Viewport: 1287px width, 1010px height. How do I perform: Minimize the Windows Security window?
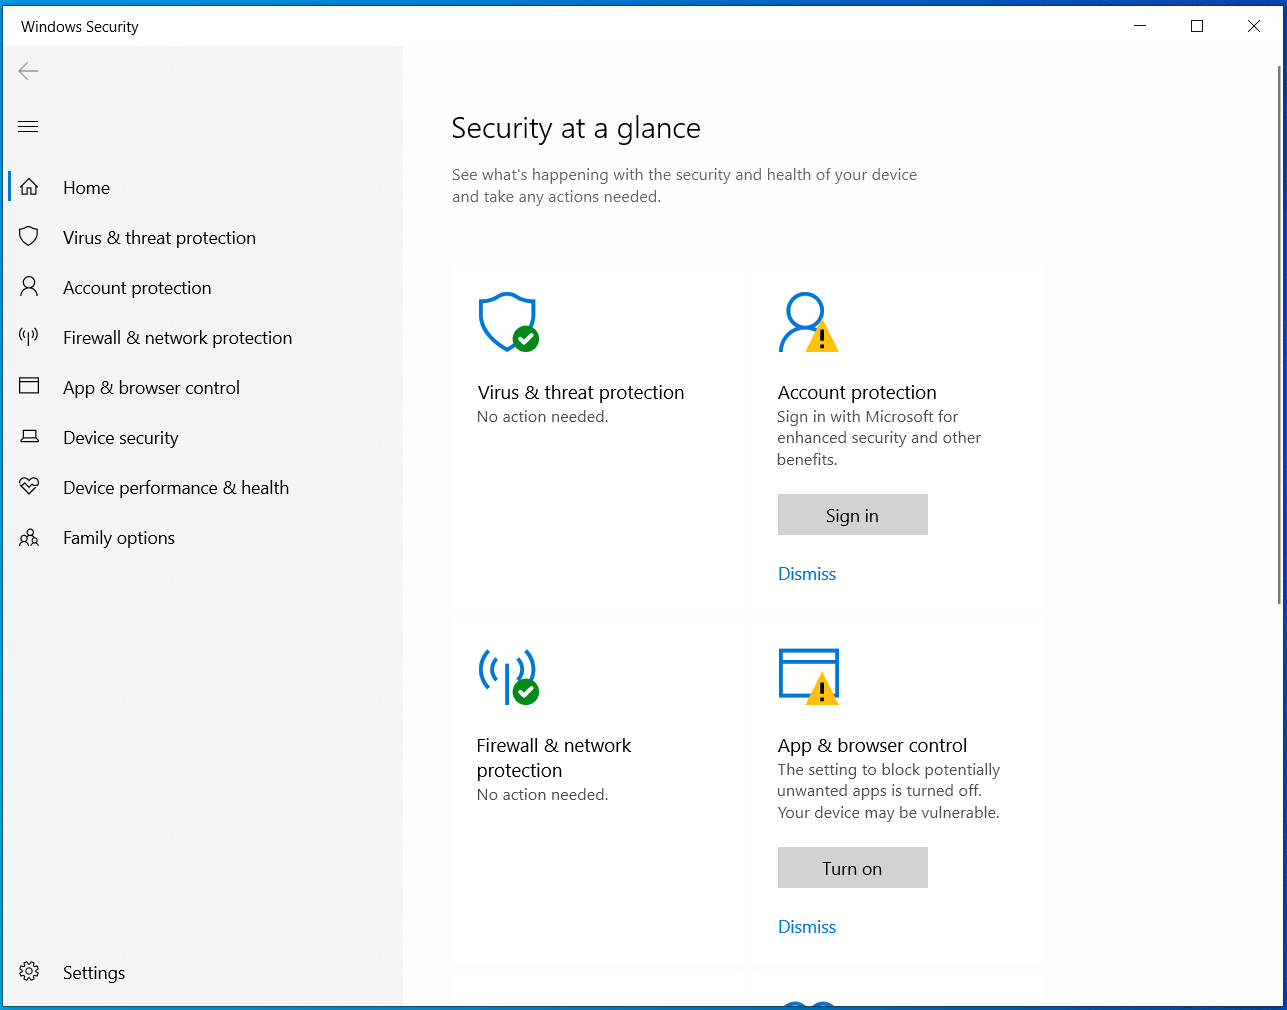click(x=1140, y=26)
